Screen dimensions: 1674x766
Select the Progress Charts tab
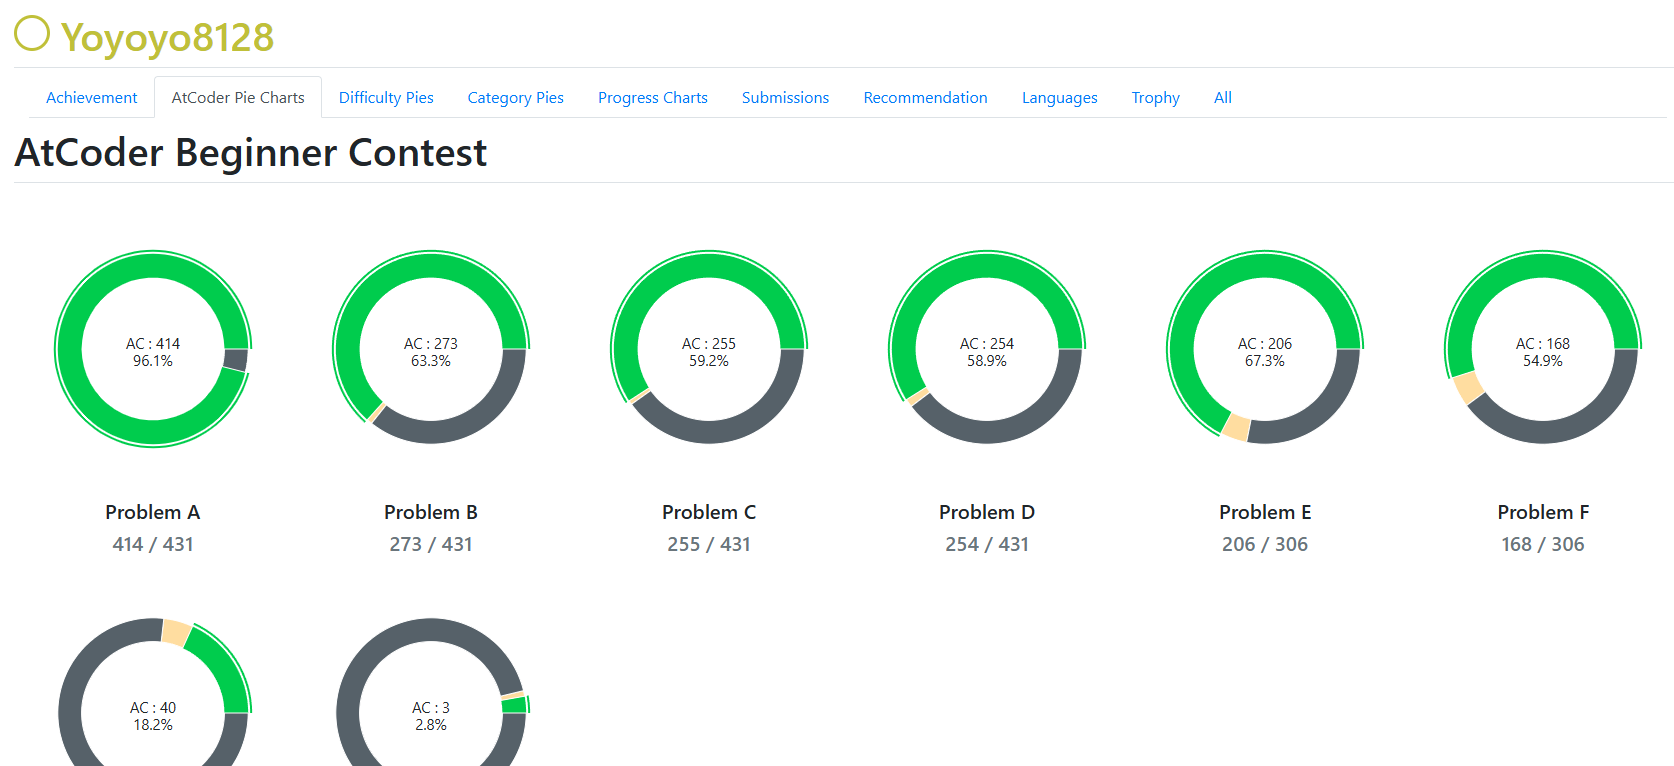pos(652,98)
